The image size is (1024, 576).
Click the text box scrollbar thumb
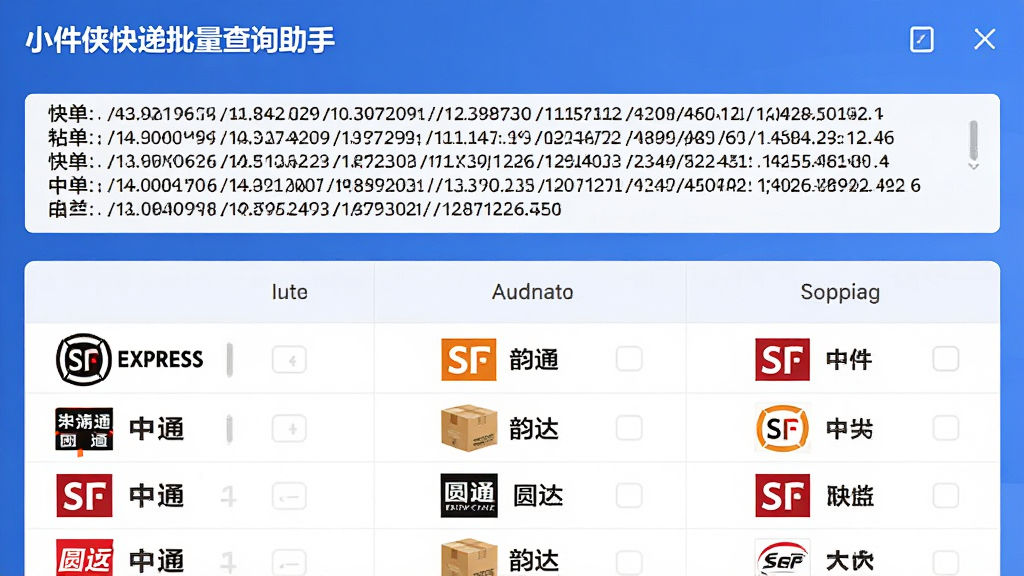pyautogui.click(x=973, y=140)
